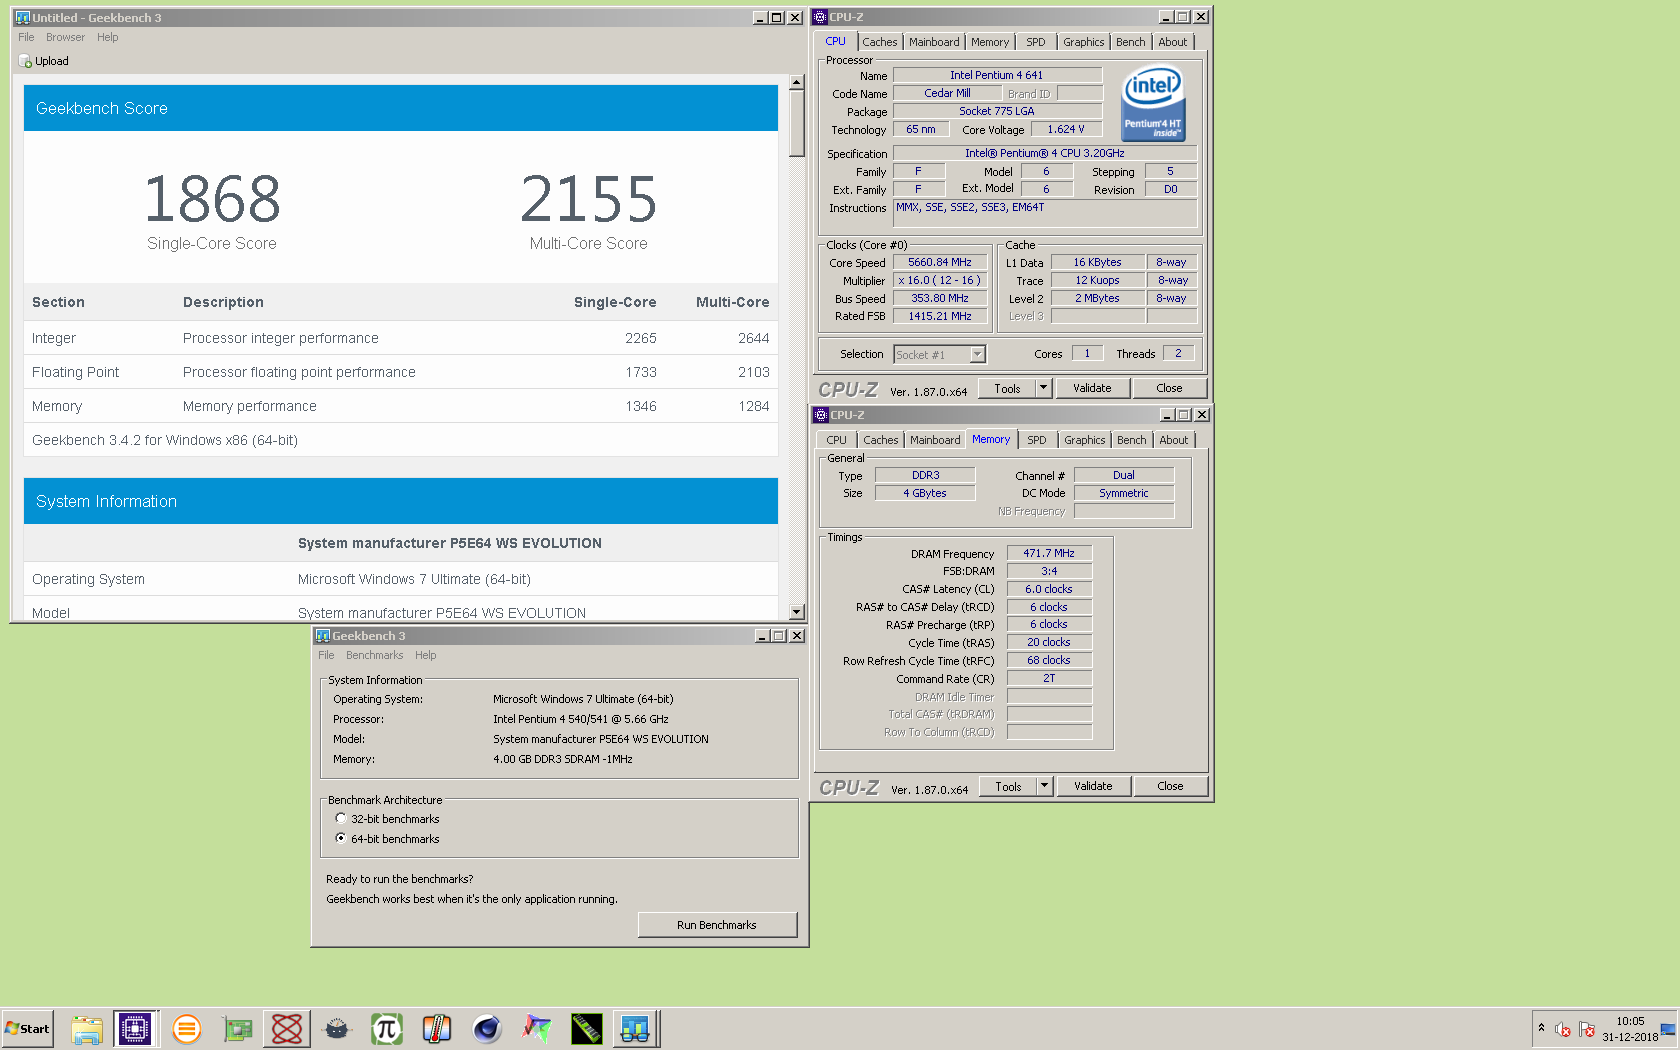Viewport: 1680px width, 1050px height.
Task: Click Geekbench results scrollbar down arrow
Action: pyautogui.click(x=797, y=612)
